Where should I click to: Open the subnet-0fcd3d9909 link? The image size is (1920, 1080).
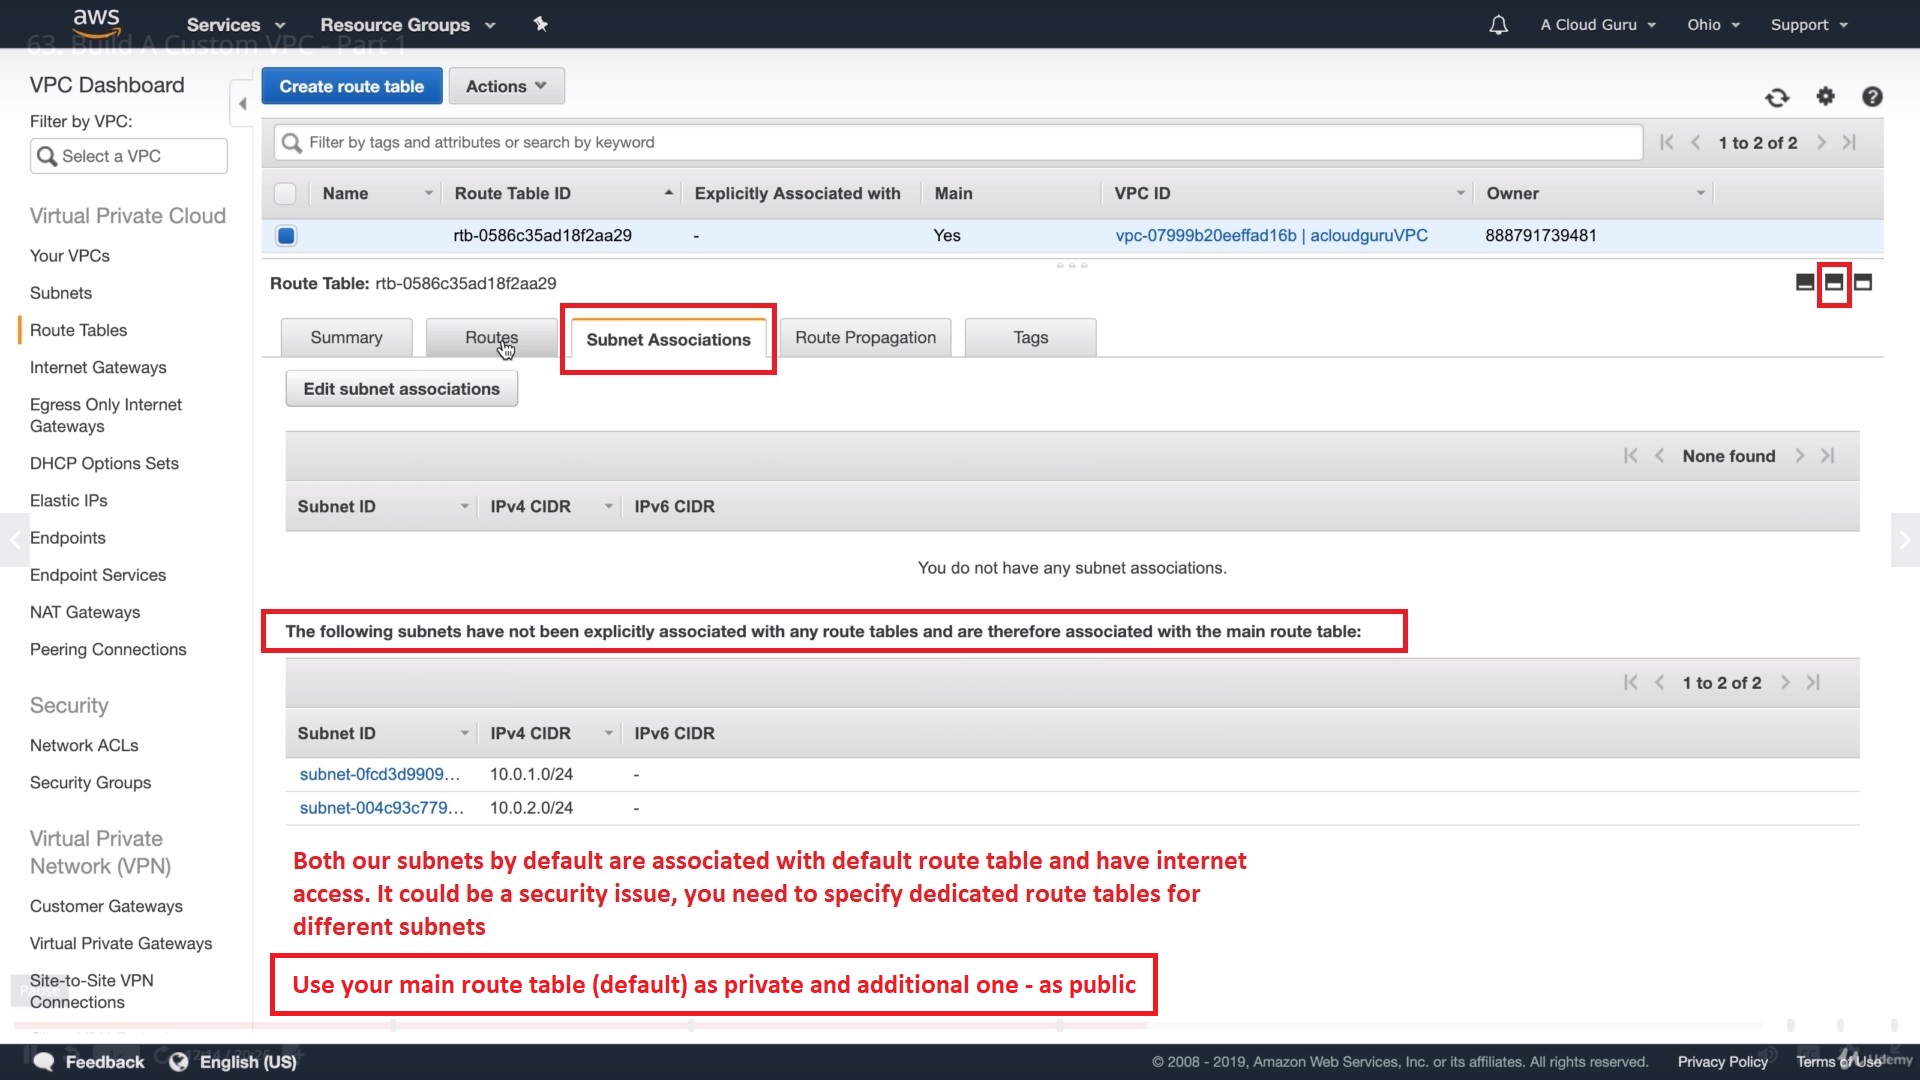379,774
